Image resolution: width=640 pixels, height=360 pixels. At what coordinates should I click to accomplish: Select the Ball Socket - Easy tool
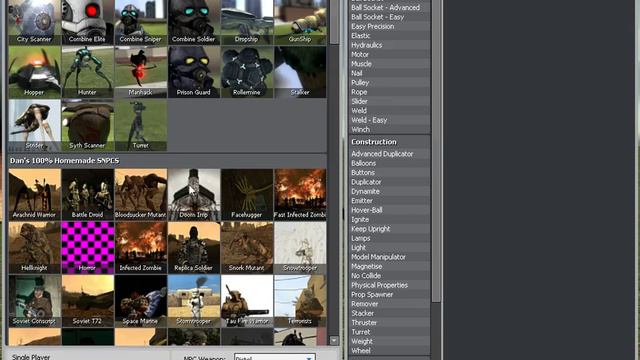(x=390, y=17)
